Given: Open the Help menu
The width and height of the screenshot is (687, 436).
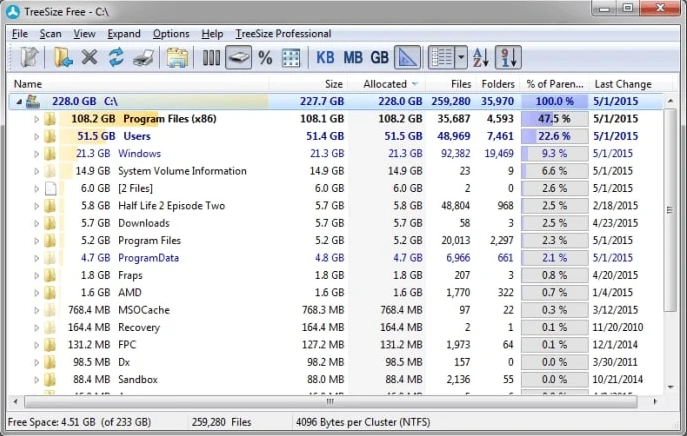Looking at the screenshot, I should point(212,34).
